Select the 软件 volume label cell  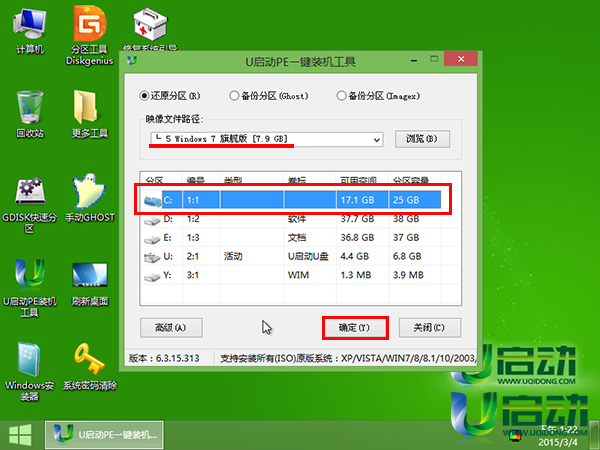297,219
